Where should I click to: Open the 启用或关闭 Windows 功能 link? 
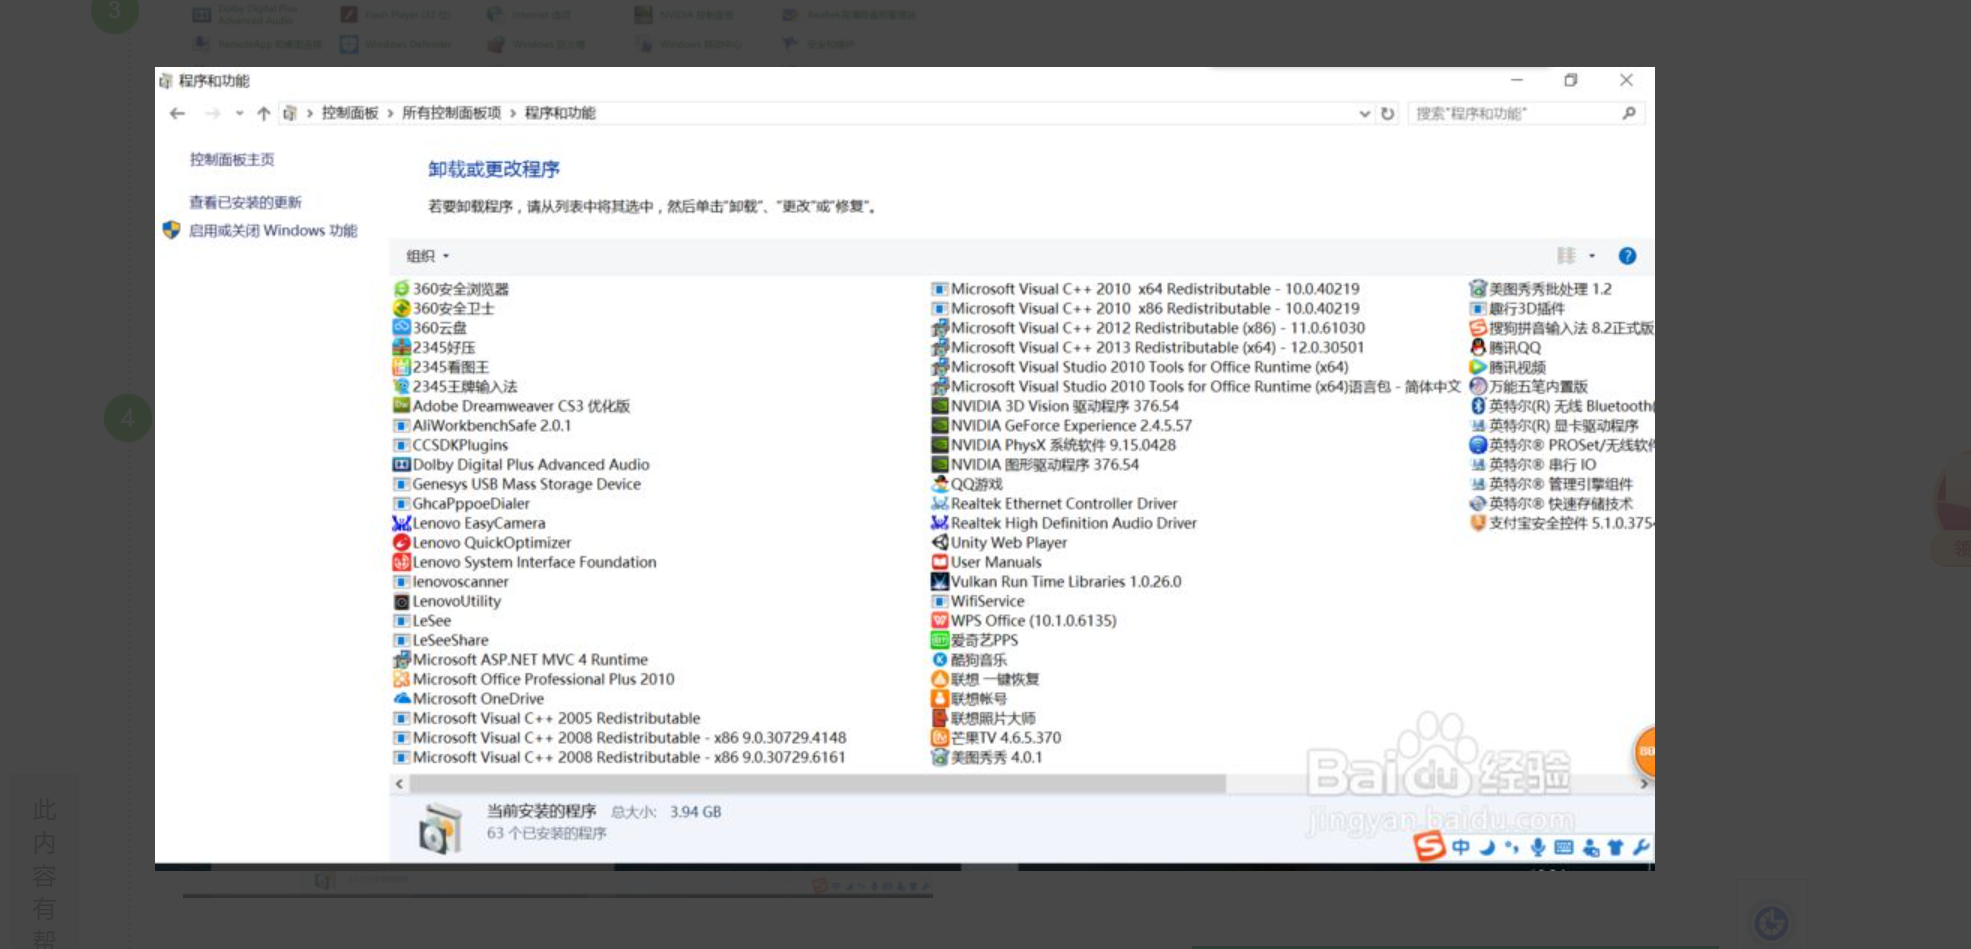[x=273, y=230]
